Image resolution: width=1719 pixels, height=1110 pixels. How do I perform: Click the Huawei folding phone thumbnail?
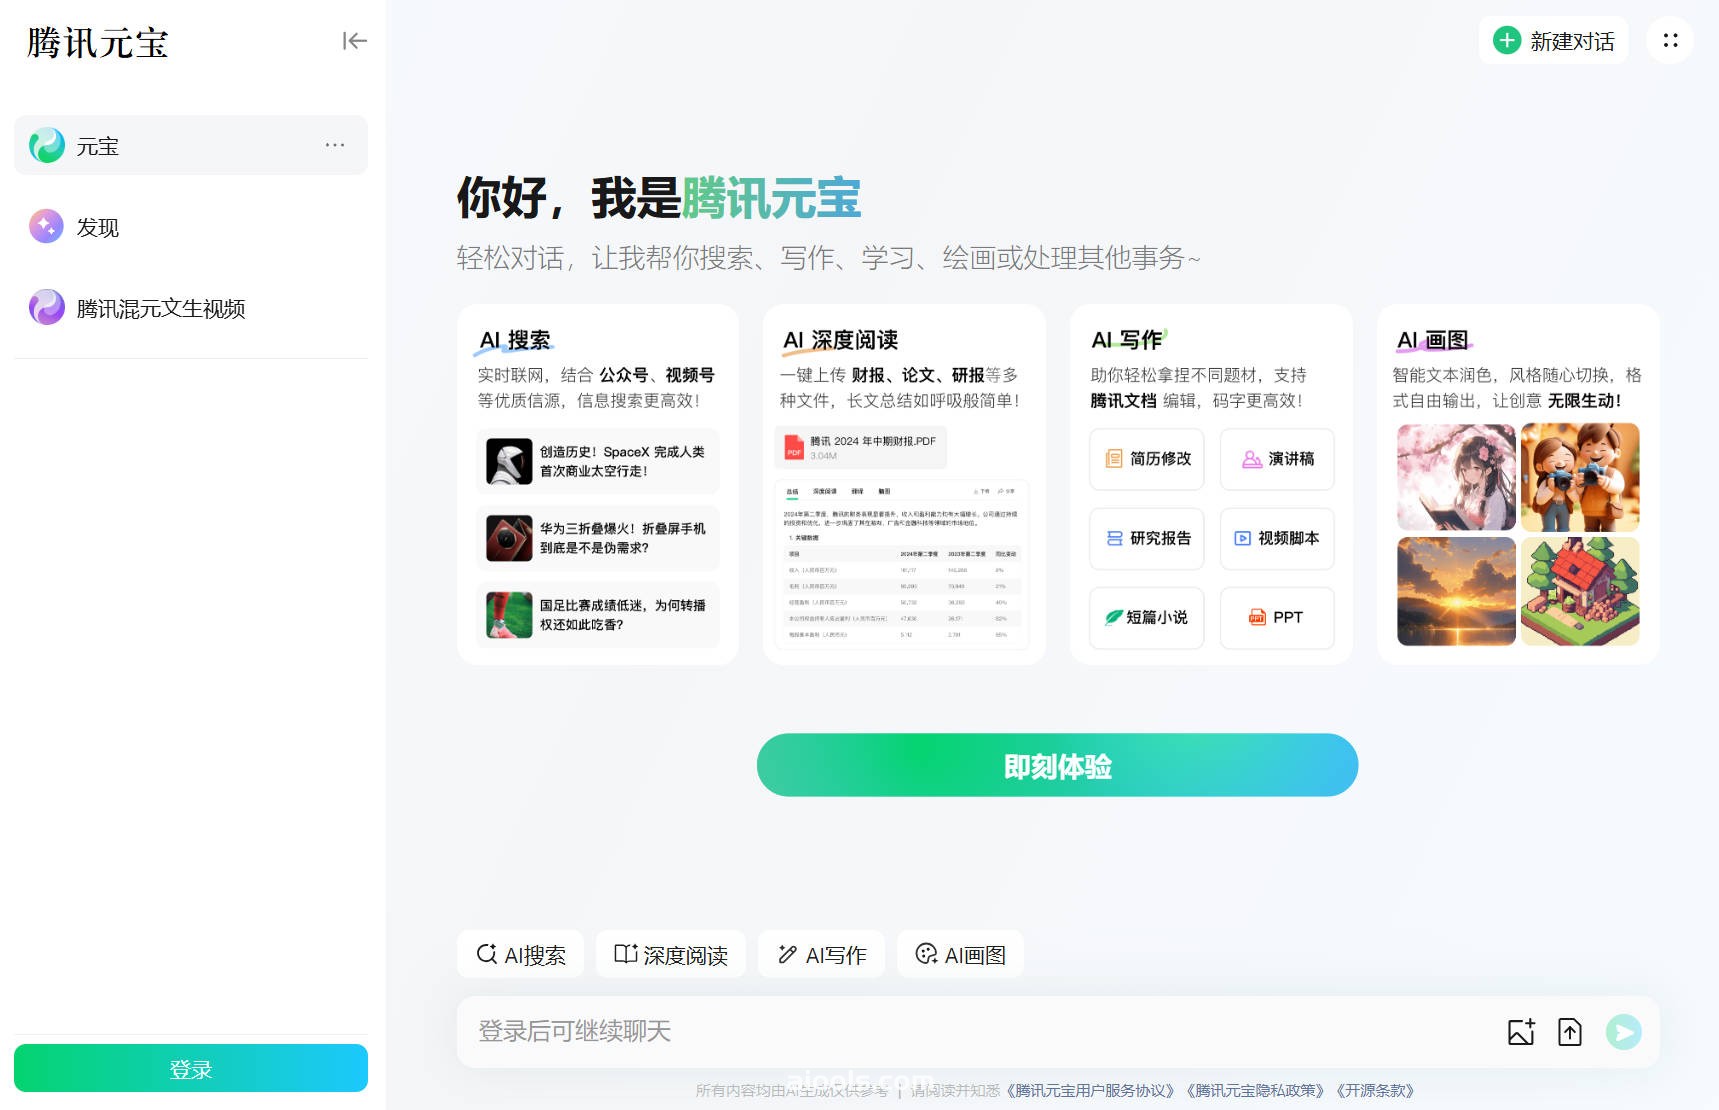pos(509,538)
